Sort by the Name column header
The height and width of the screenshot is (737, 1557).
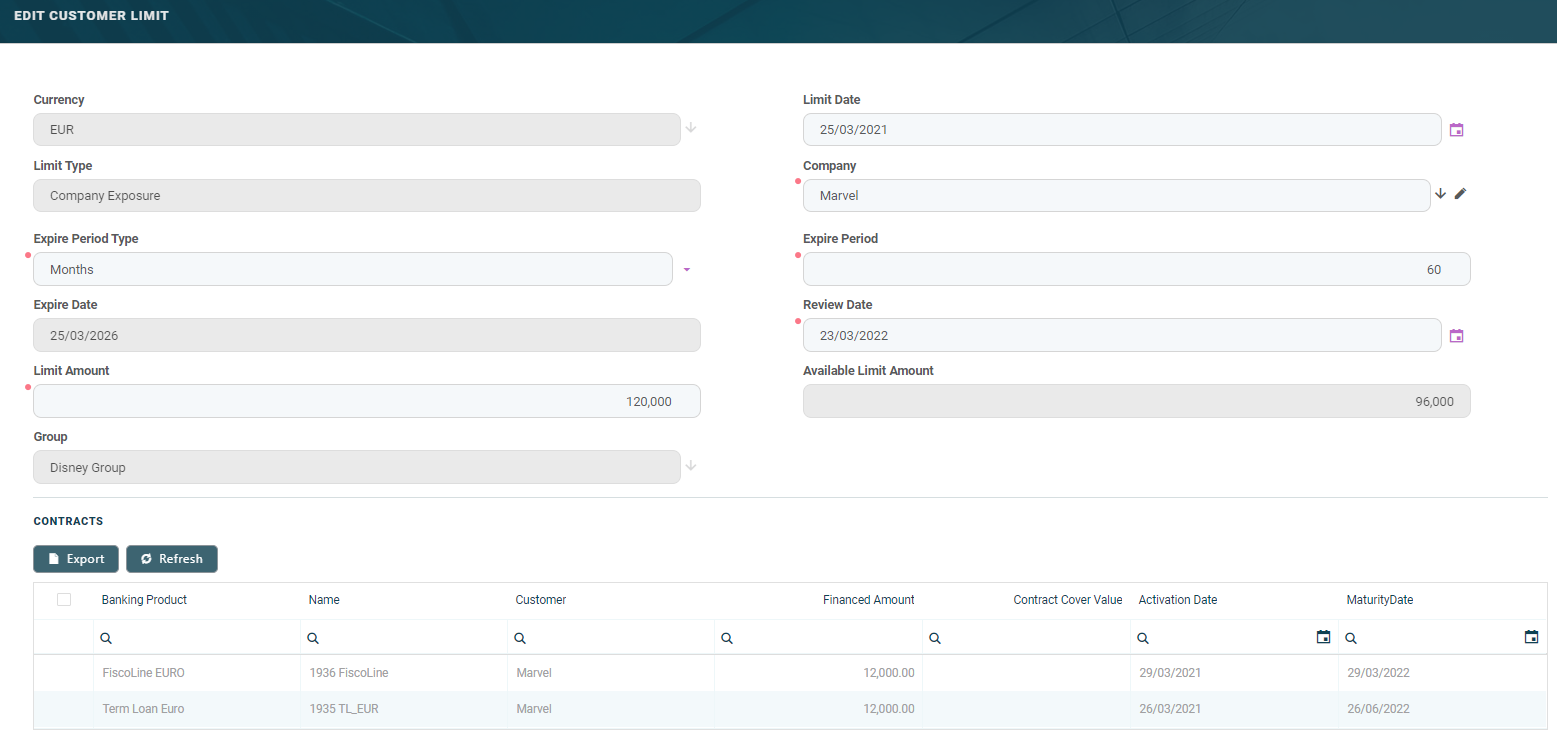click(x=324, y=600)
